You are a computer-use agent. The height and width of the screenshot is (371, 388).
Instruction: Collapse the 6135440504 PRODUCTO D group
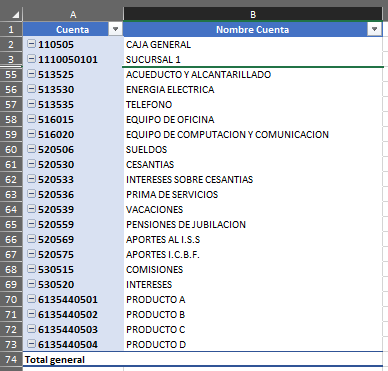[31, 344]
